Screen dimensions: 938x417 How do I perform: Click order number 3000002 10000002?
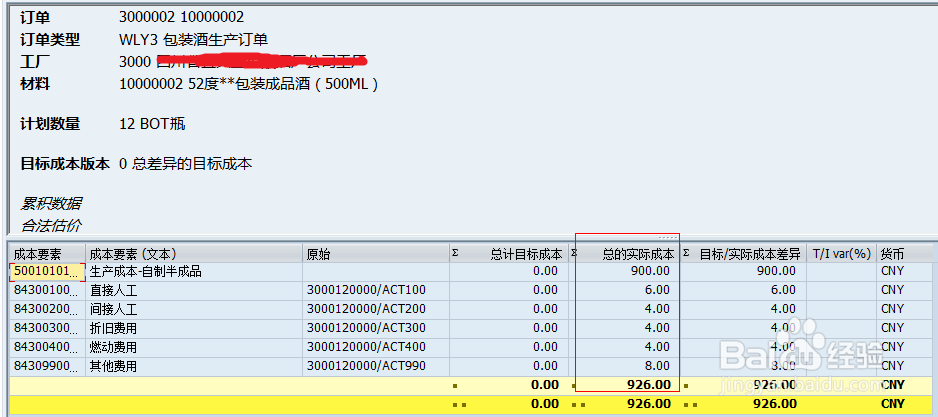182,17
